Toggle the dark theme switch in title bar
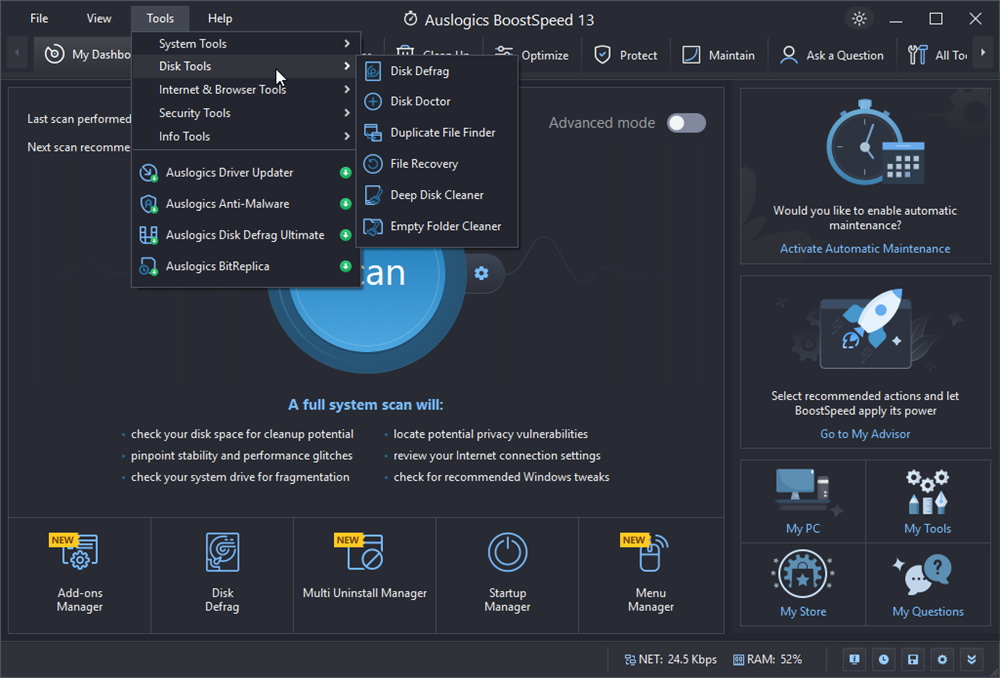 point(859,18)
